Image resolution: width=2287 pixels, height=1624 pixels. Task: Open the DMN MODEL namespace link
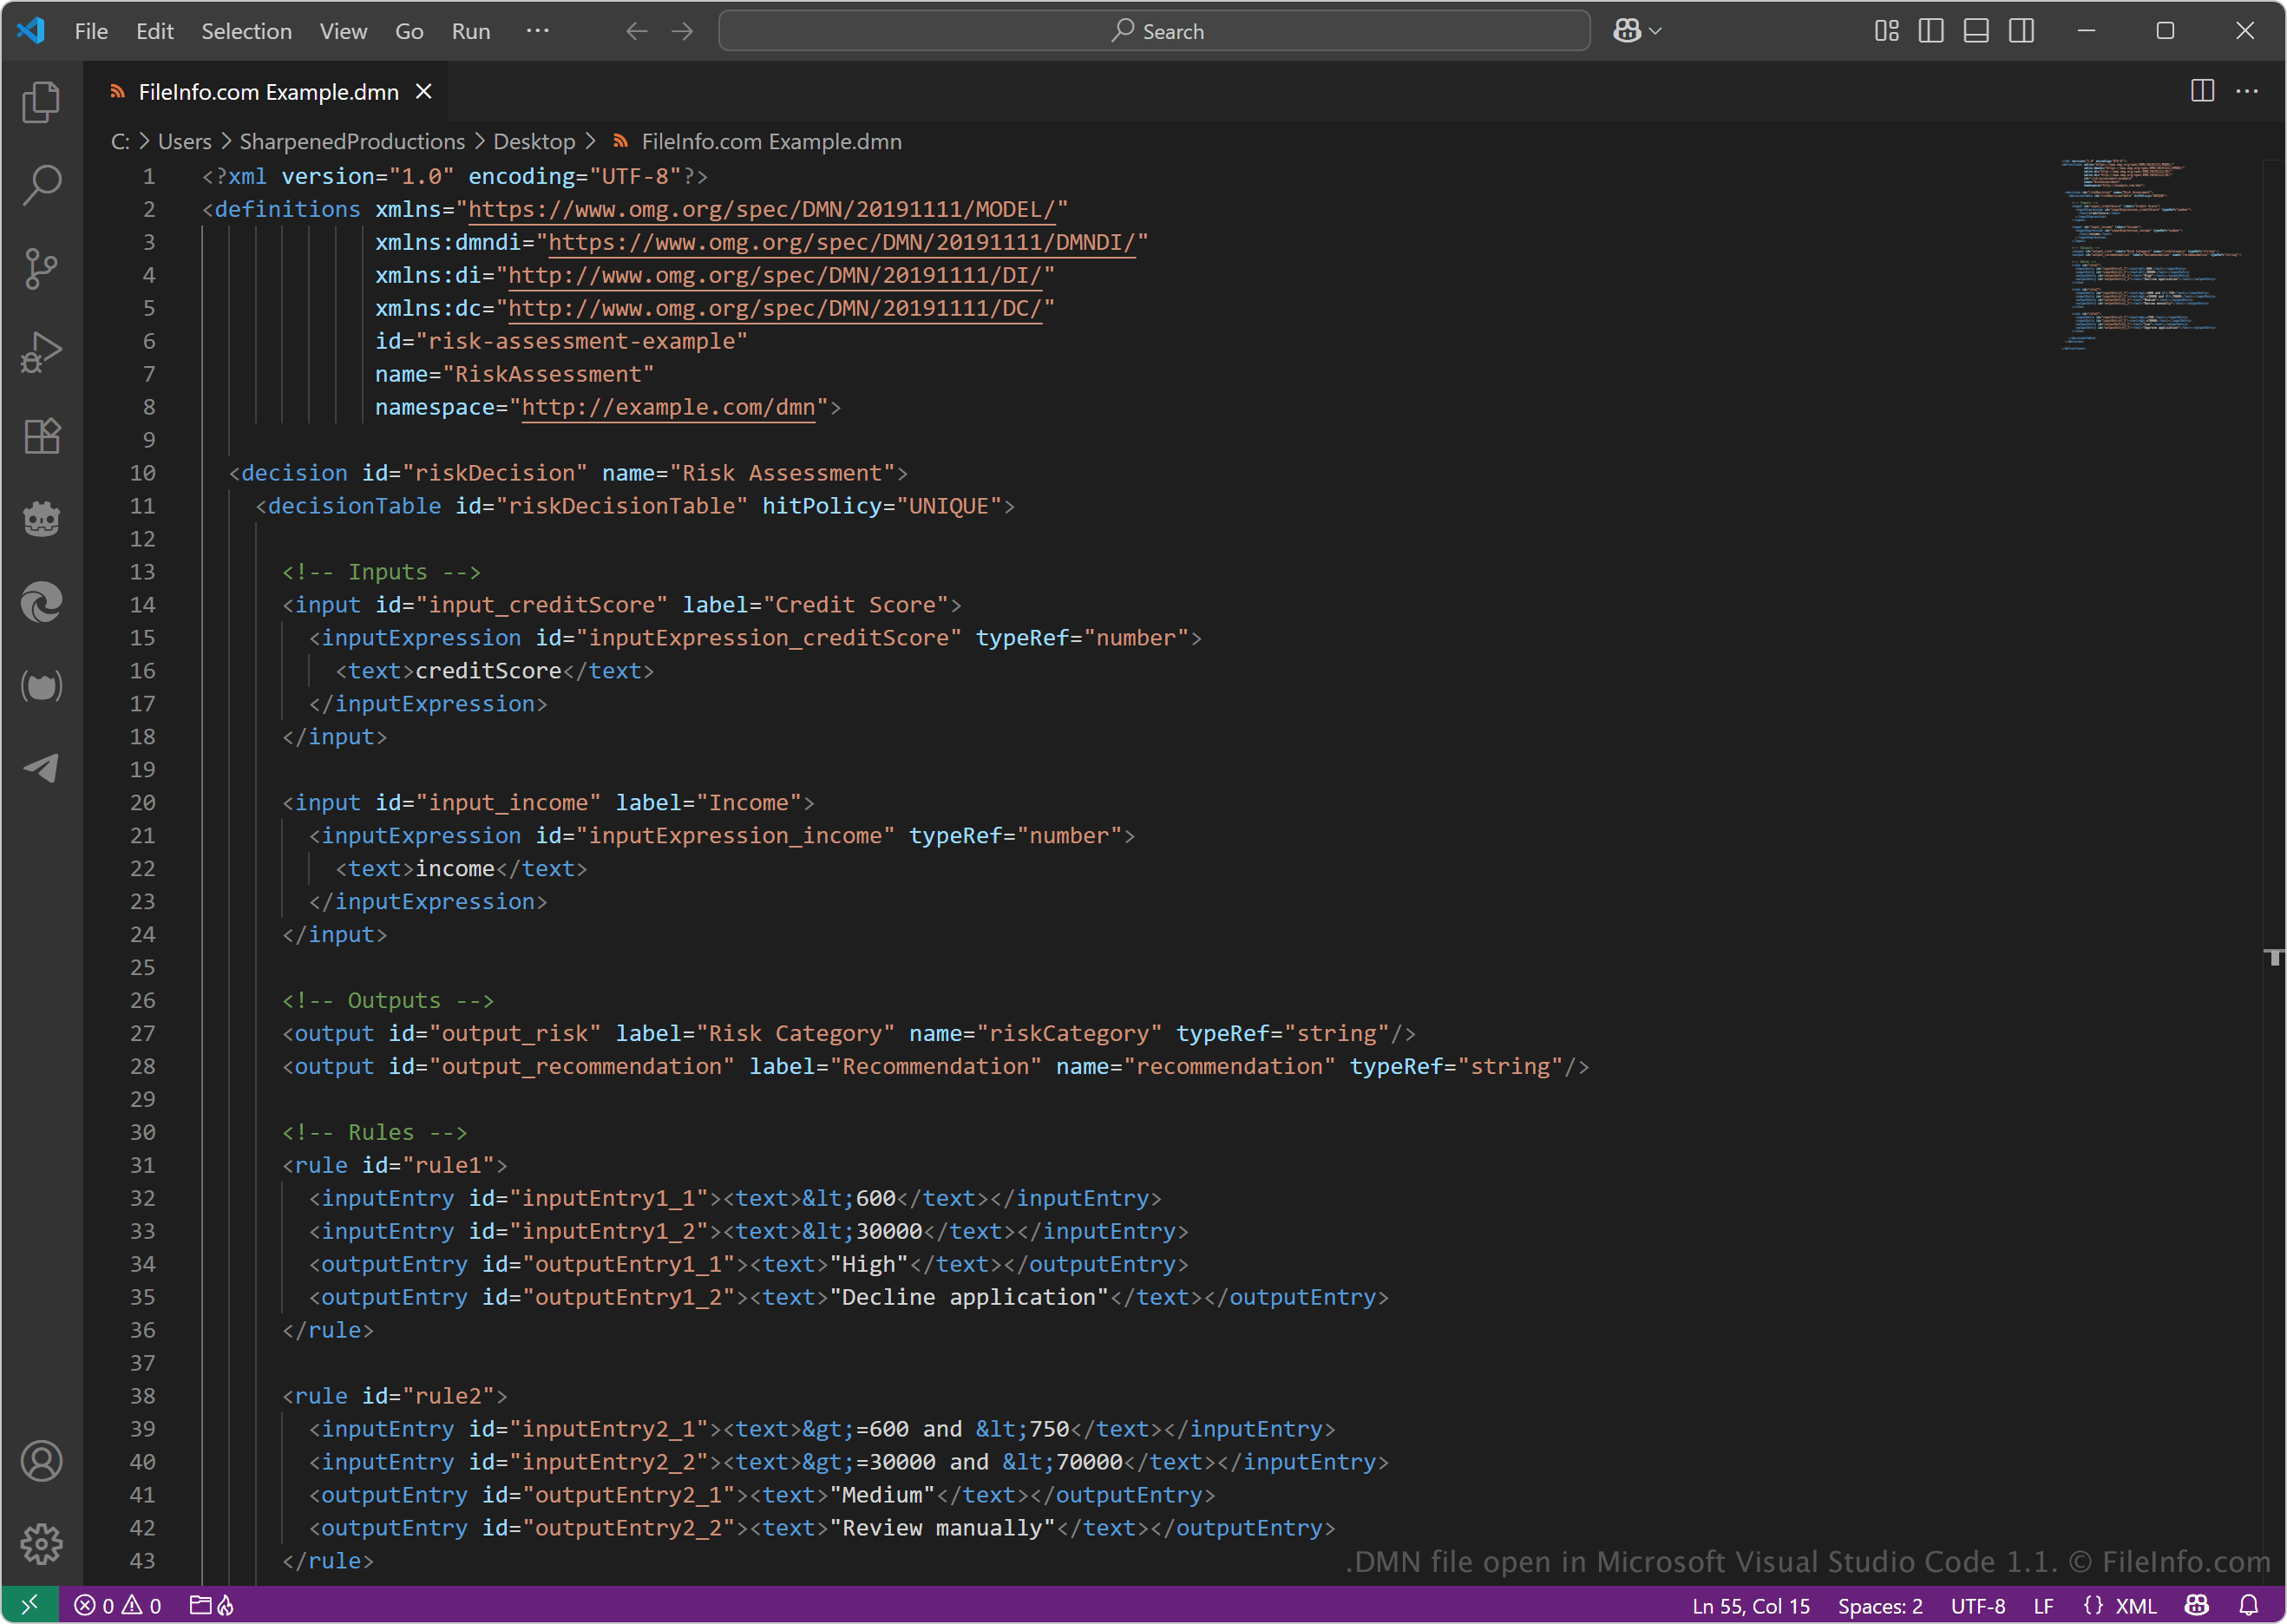click(x=762, y=209)
